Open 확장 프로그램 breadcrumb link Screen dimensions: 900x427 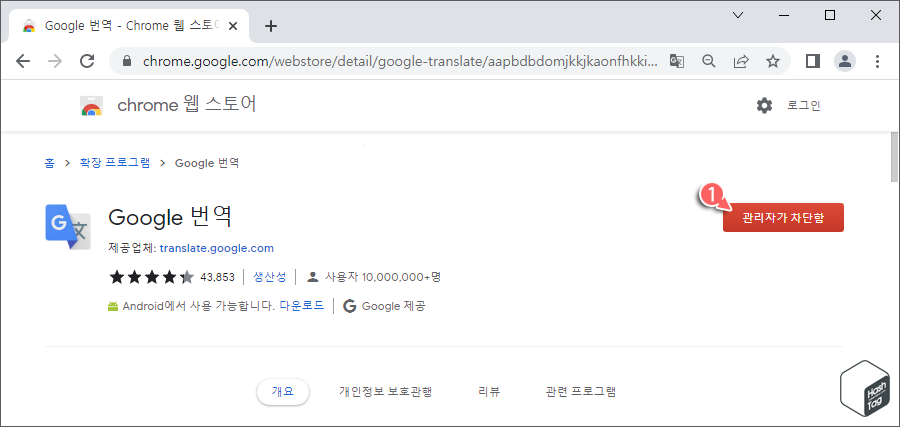pos(115,163)
